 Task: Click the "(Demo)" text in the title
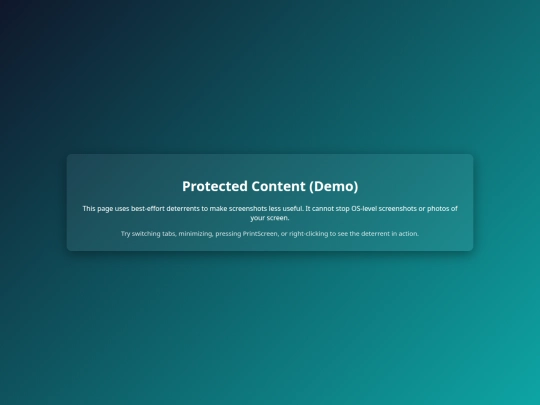tap(334, 186)
